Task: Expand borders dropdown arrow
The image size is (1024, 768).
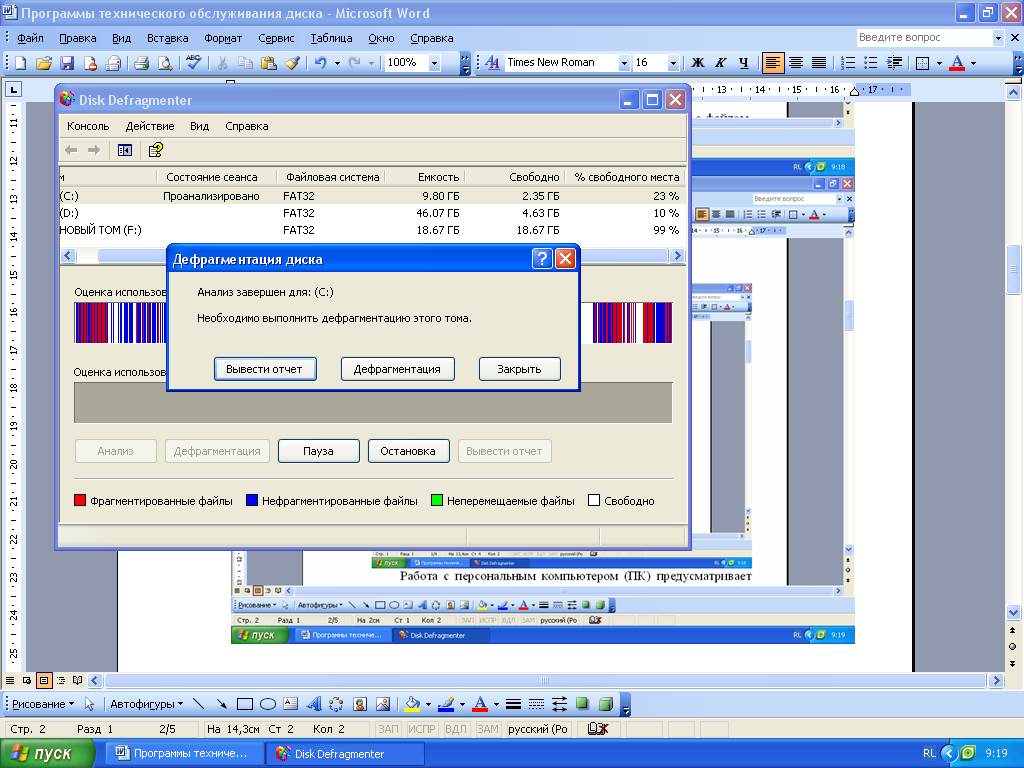Action: 939,63
